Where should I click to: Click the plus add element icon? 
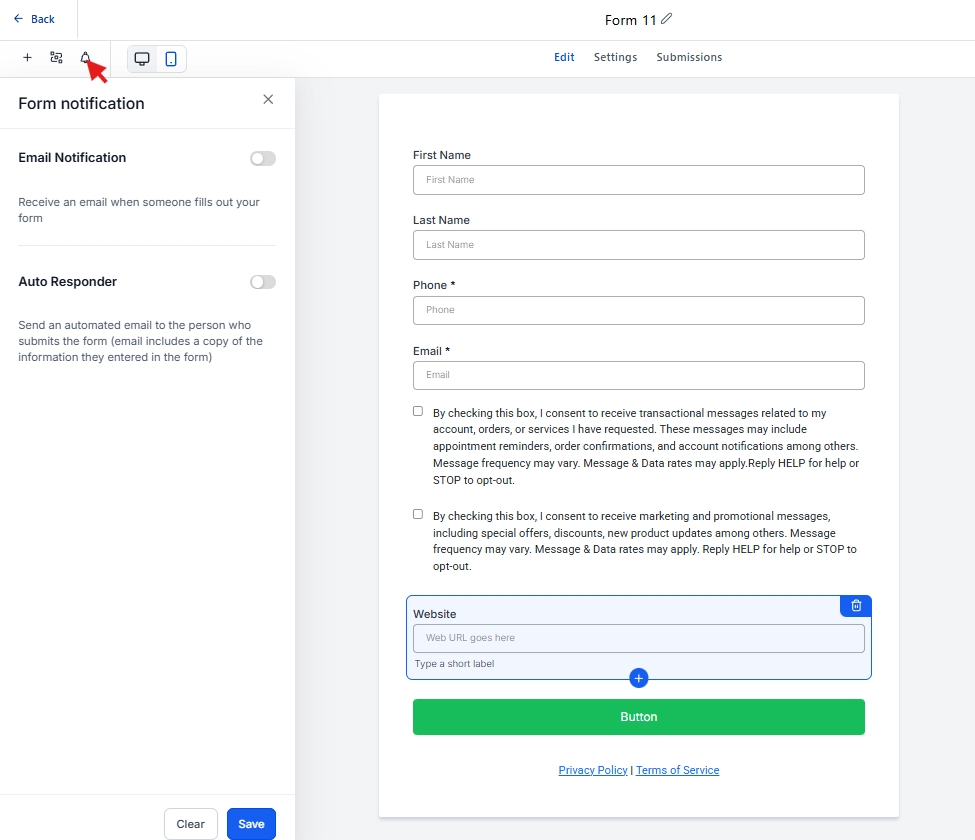[x=27, y=58]
